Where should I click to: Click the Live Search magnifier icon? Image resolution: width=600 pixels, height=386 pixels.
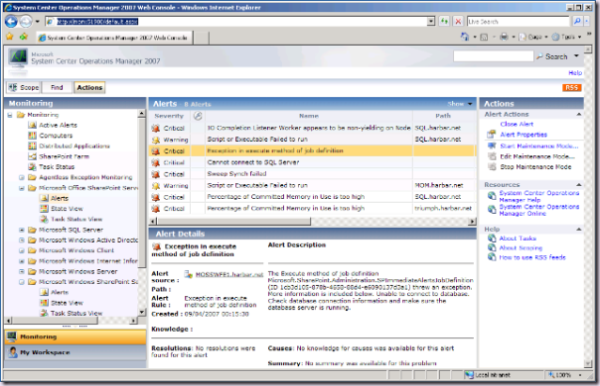coord(577,21)
